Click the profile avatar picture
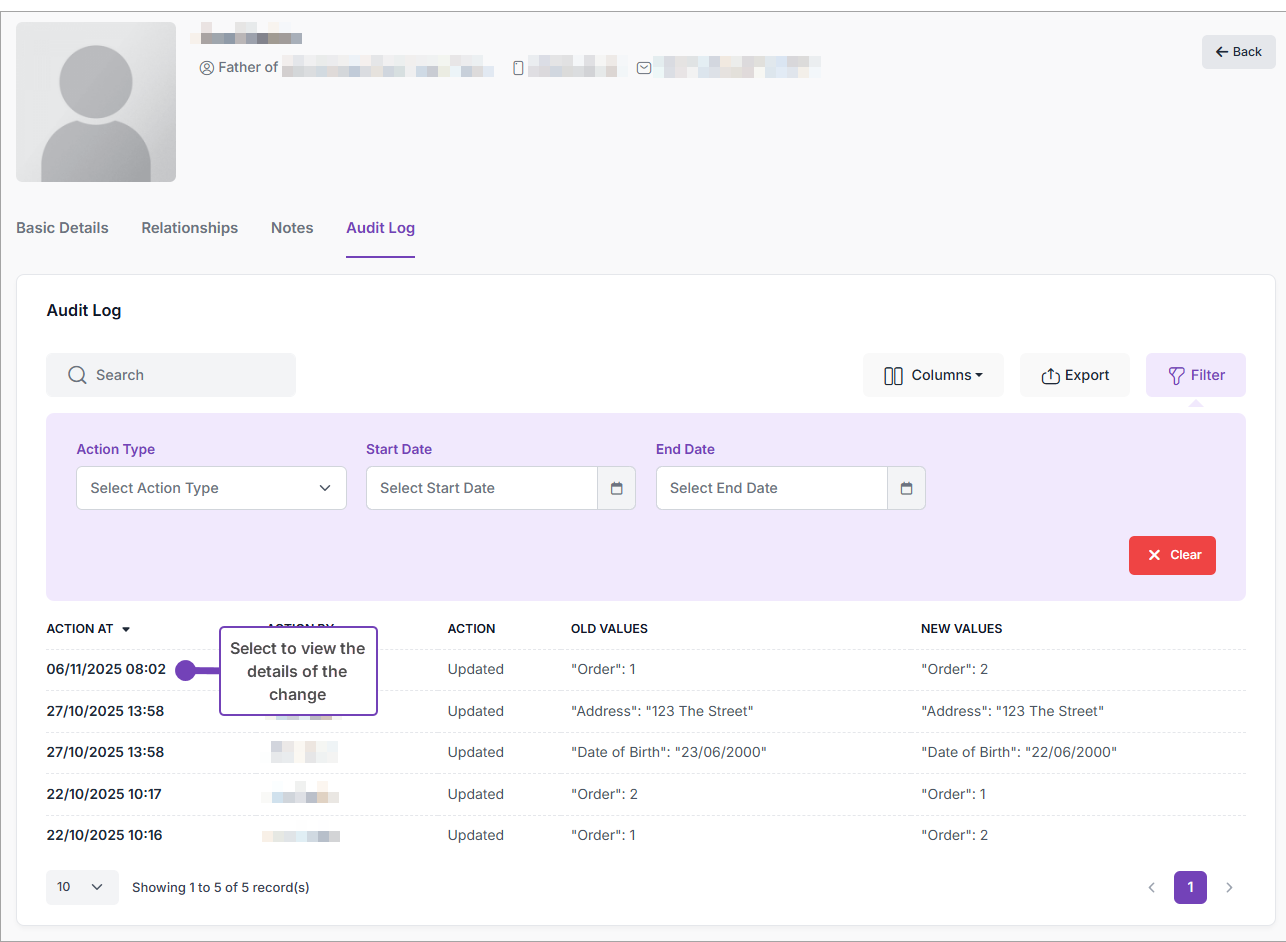This screenshot has height=942, width=1286. pyautogui.click(x=96, y=102)
